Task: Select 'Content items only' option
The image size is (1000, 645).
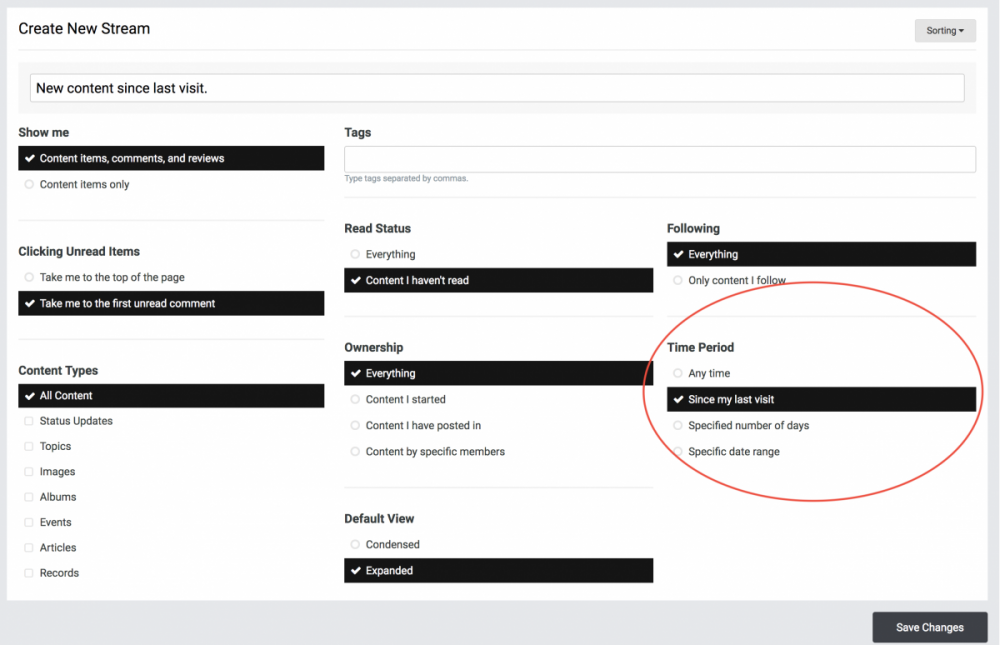Action: 84,185
